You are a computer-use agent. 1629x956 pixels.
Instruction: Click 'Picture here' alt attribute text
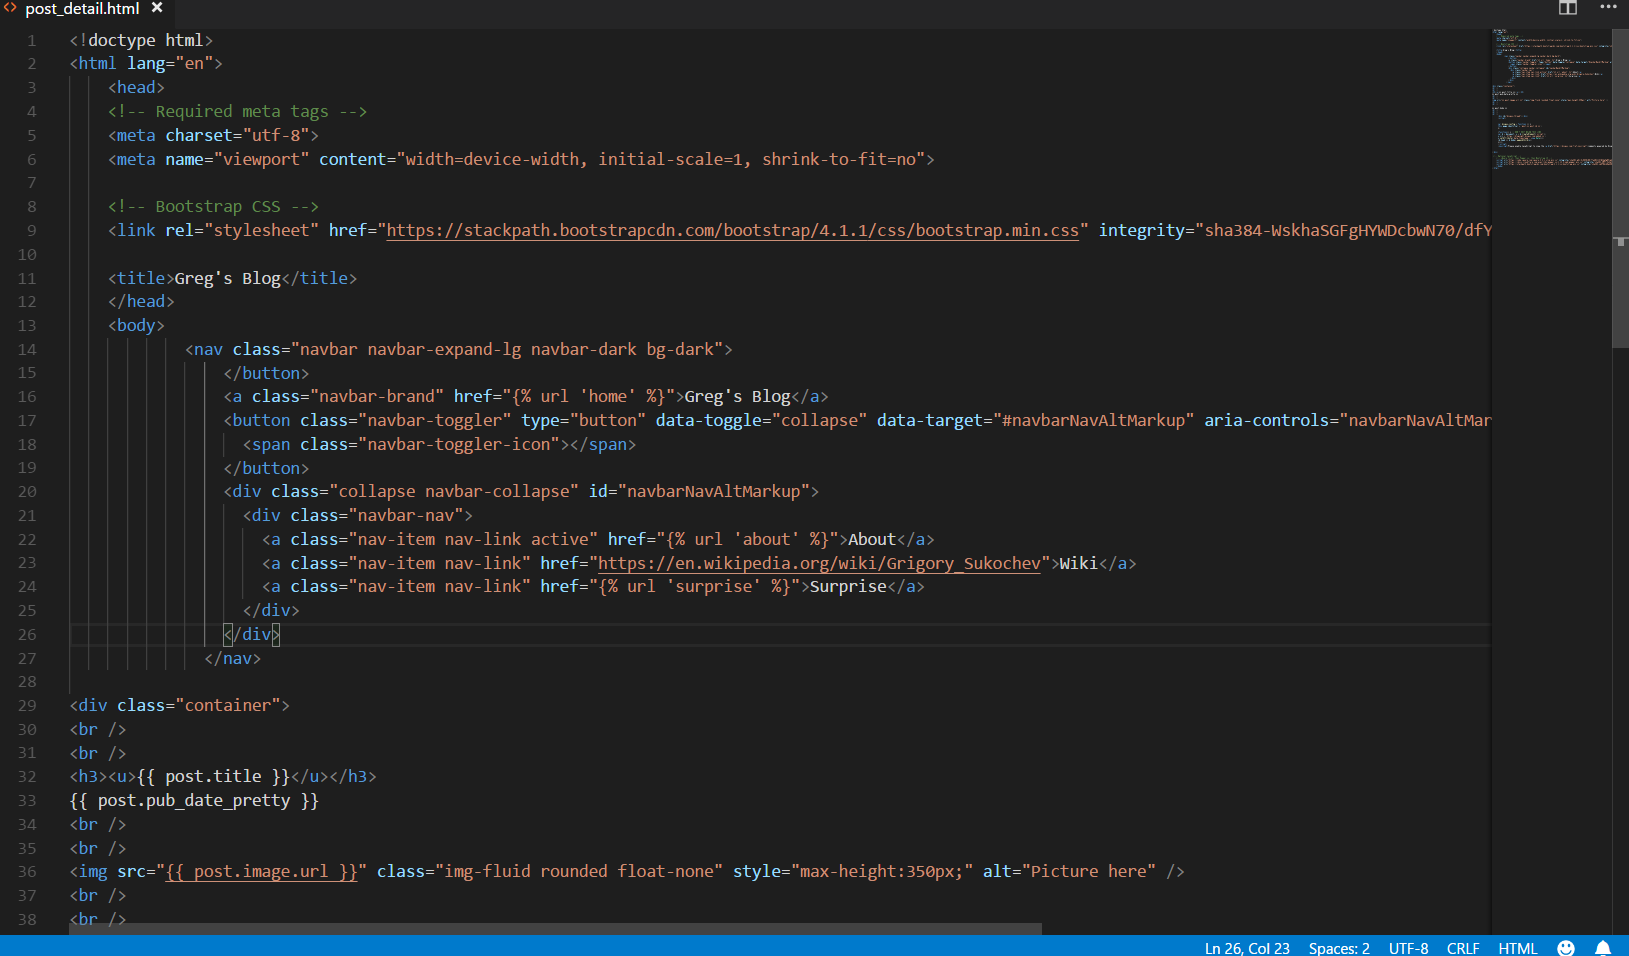tap(1089, 872)
